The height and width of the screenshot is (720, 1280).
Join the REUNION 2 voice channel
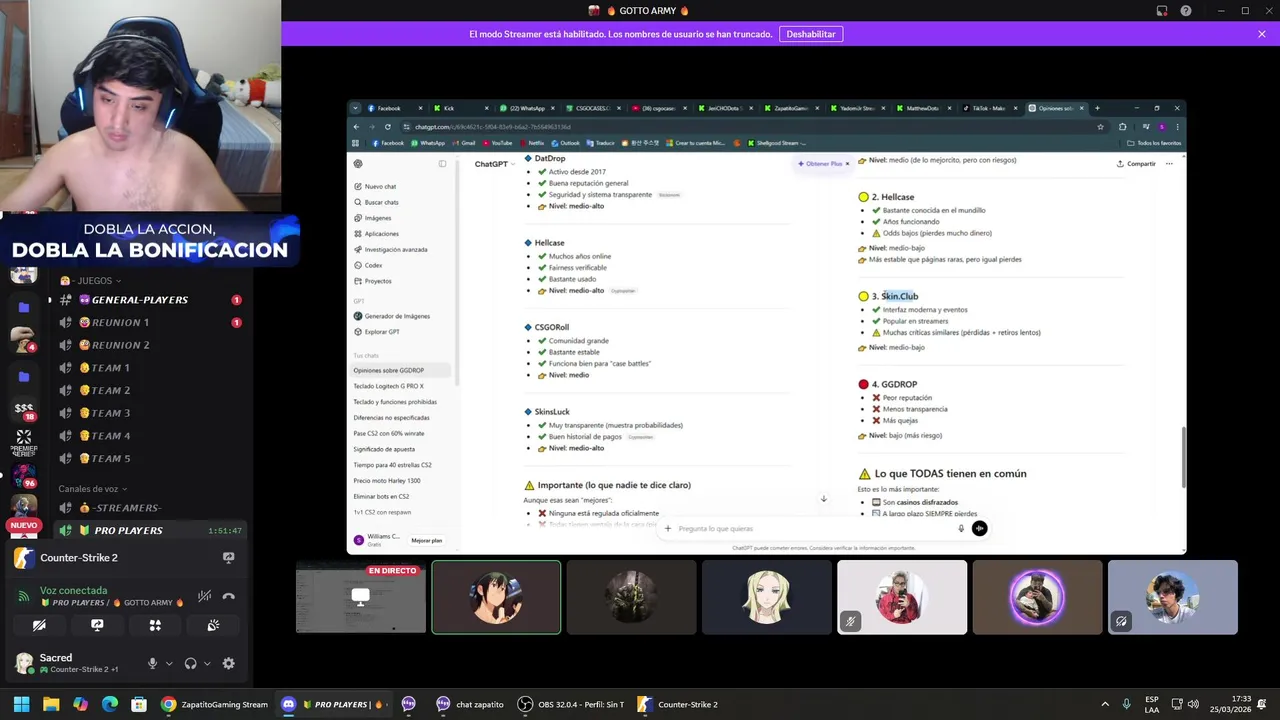[148, 345]
